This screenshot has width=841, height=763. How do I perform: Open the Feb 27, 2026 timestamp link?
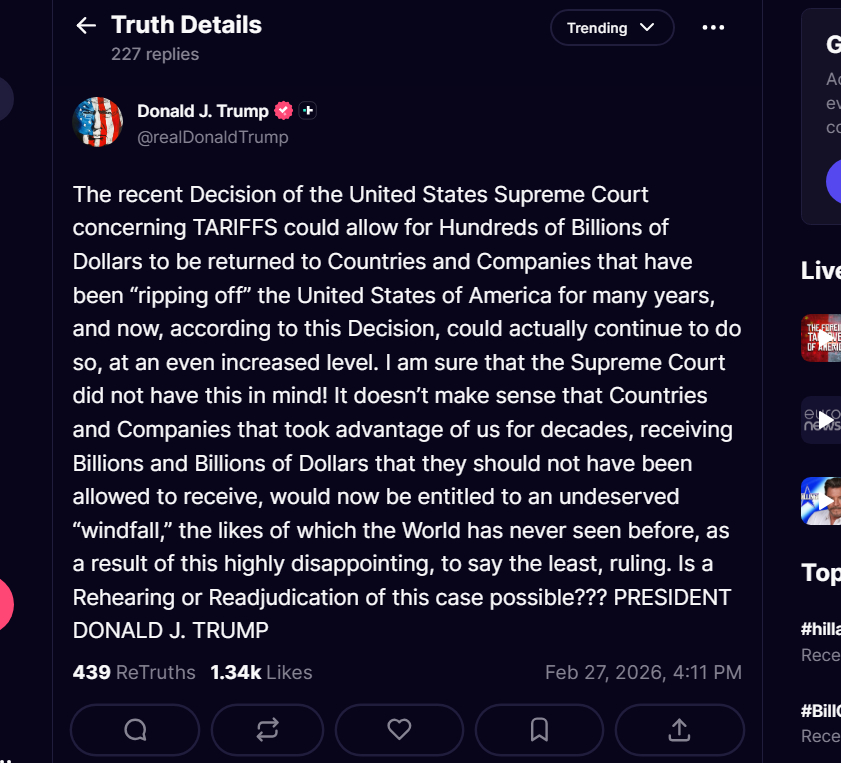pos(643,673)
